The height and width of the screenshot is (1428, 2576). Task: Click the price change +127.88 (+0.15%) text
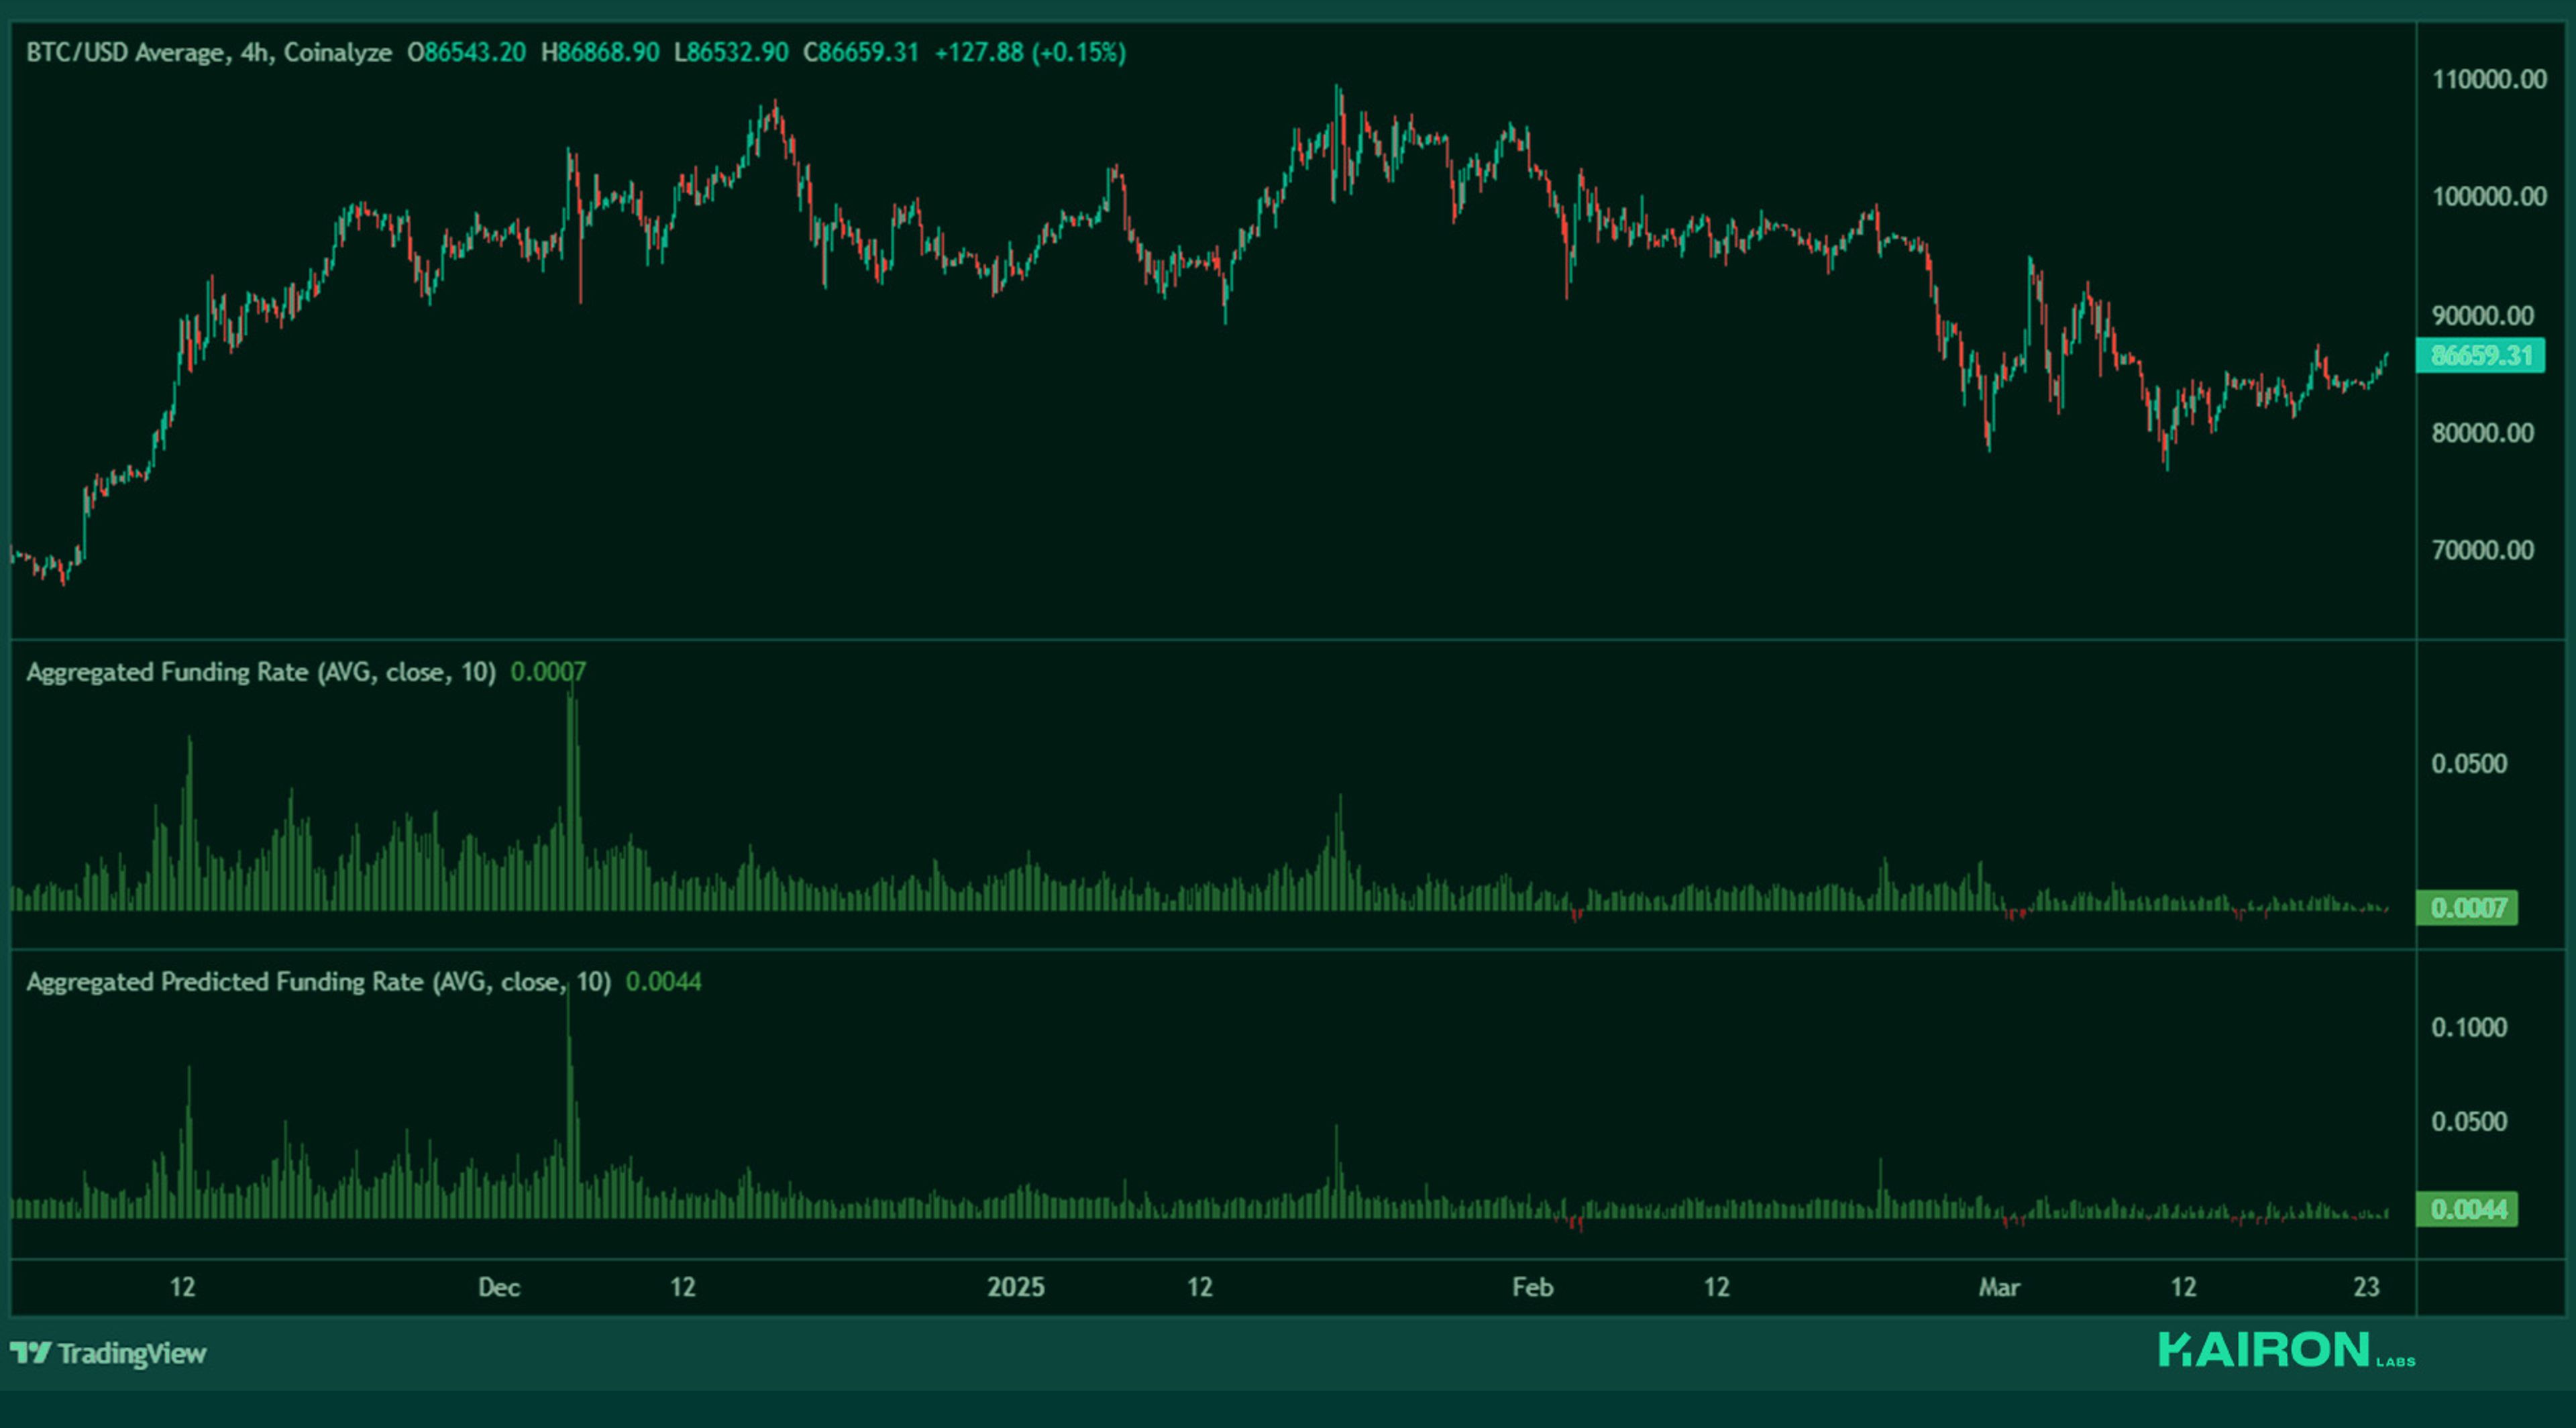[x=1029, y=53]
